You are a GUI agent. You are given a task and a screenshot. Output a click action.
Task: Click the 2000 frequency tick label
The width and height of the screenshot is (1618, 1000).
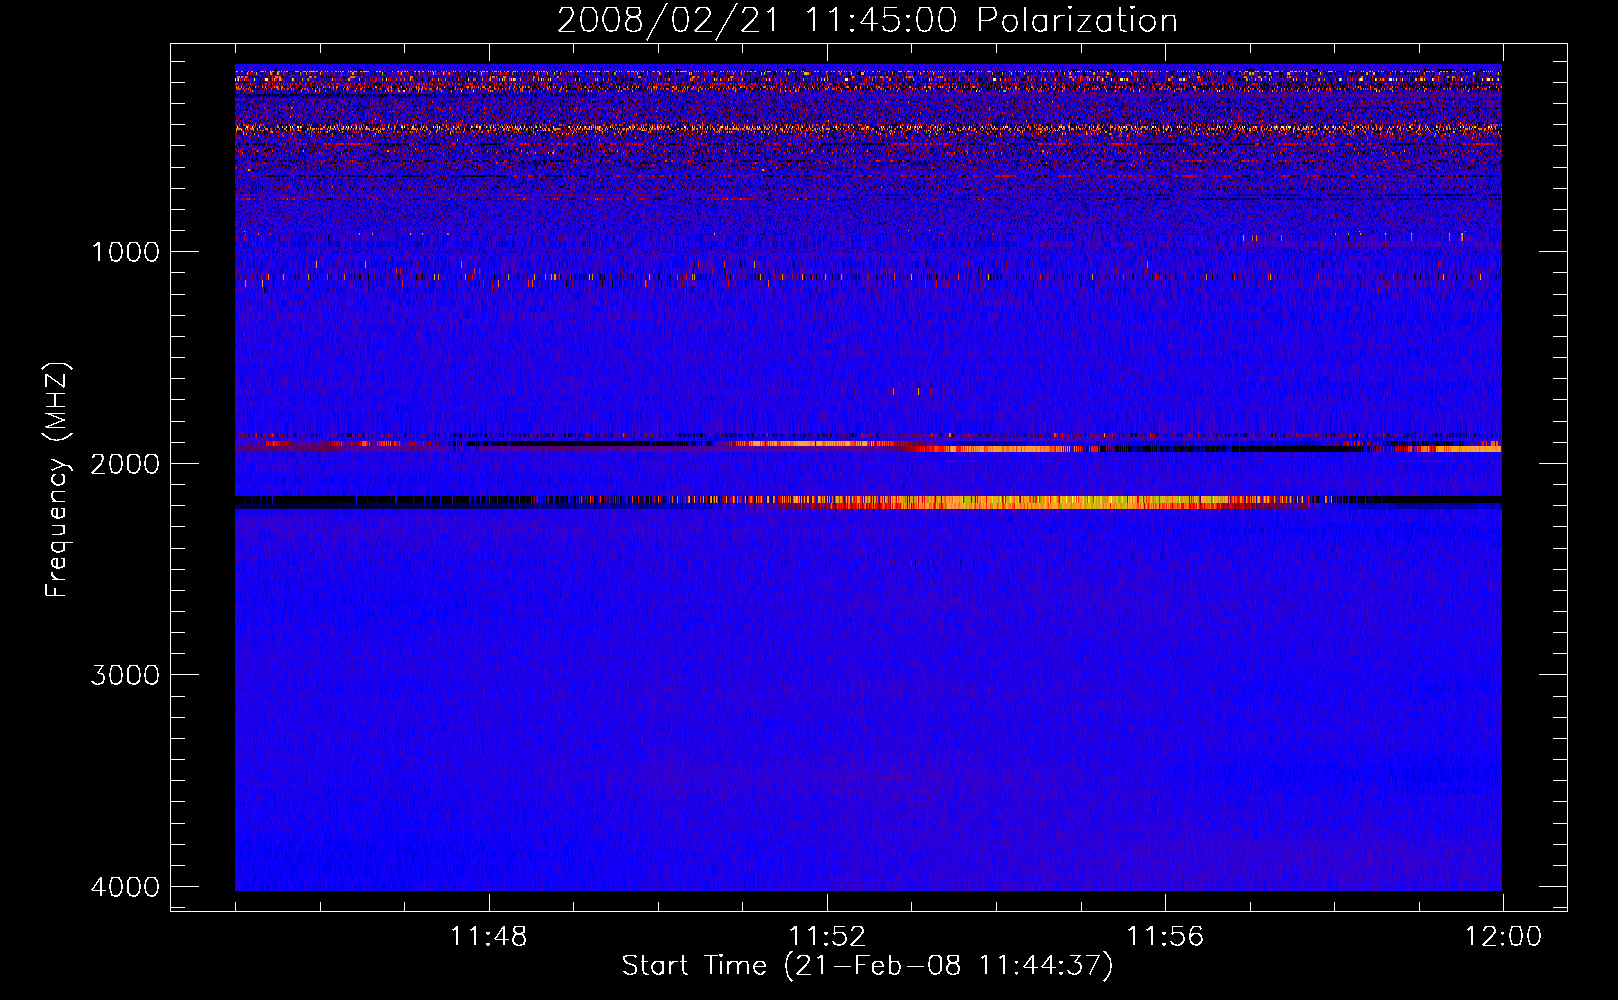(x=125, y=463)
